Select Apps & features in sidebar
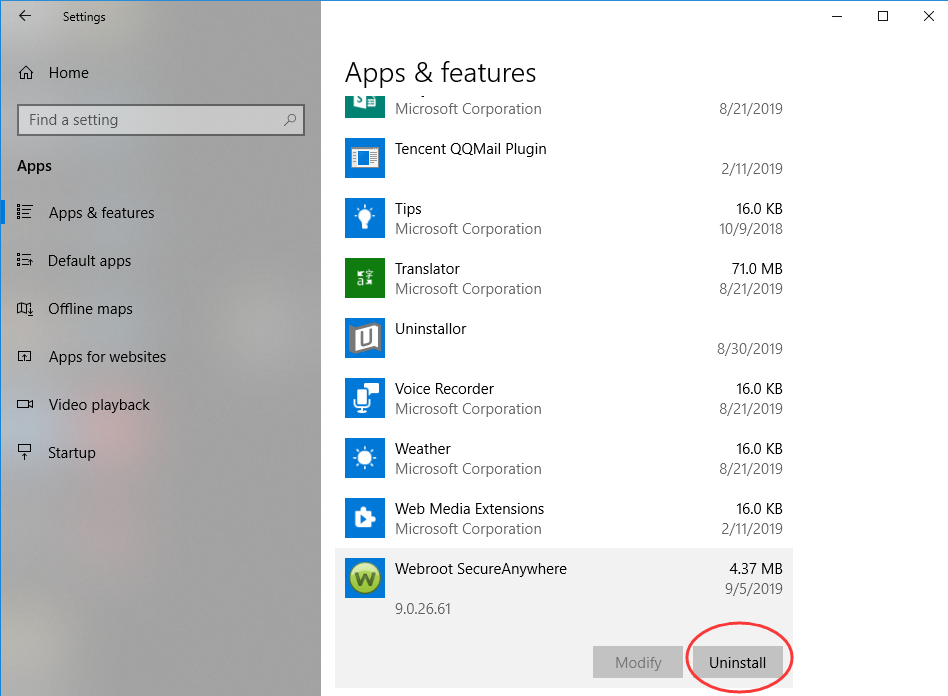Viewport: 948px width, 696px height. (102, 213)
